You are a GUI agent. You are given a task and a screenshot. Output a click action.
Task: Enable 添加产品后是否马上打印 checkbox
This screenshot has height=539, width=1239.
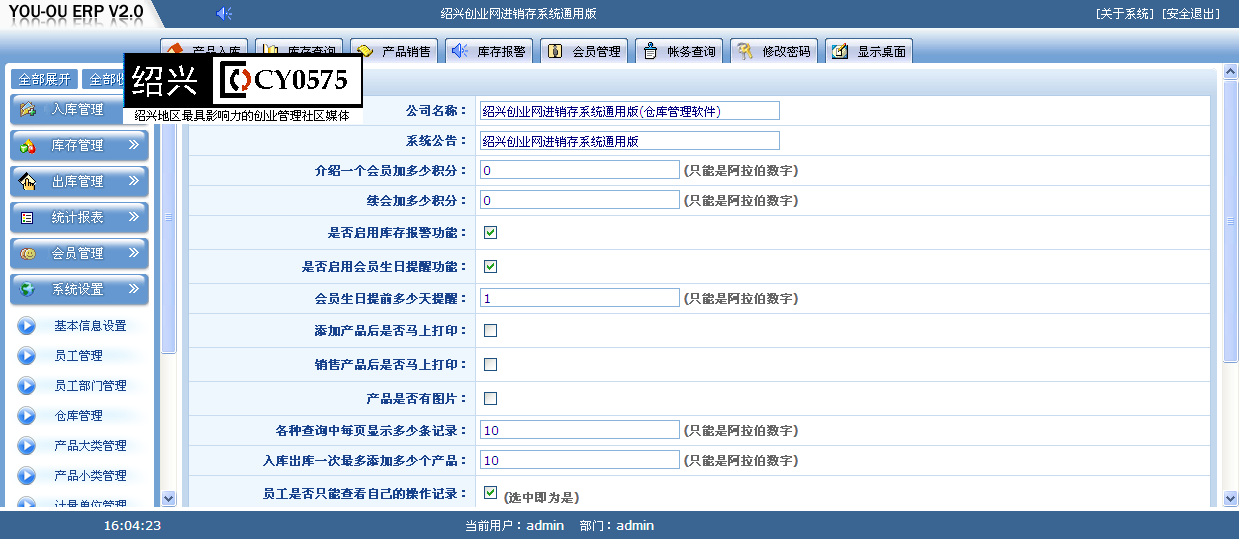[490, 330]
